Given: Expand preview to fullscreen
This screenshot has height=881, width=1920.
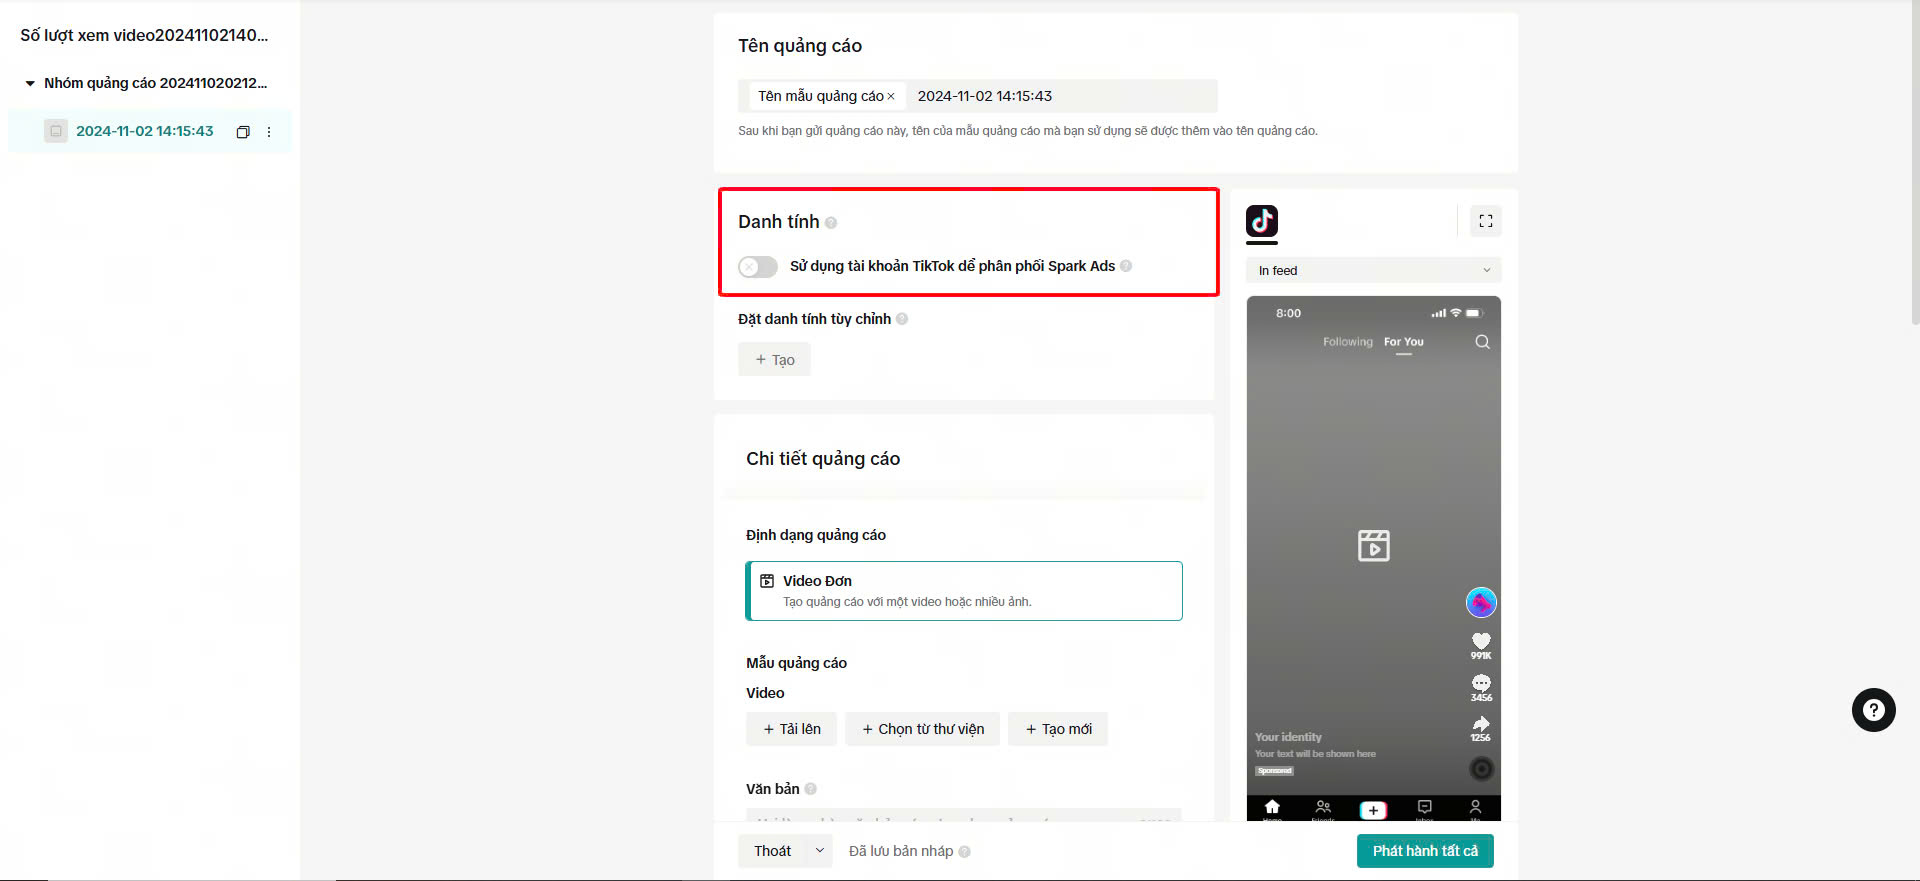Looking at the screenshot, I should pos(1486,221).
